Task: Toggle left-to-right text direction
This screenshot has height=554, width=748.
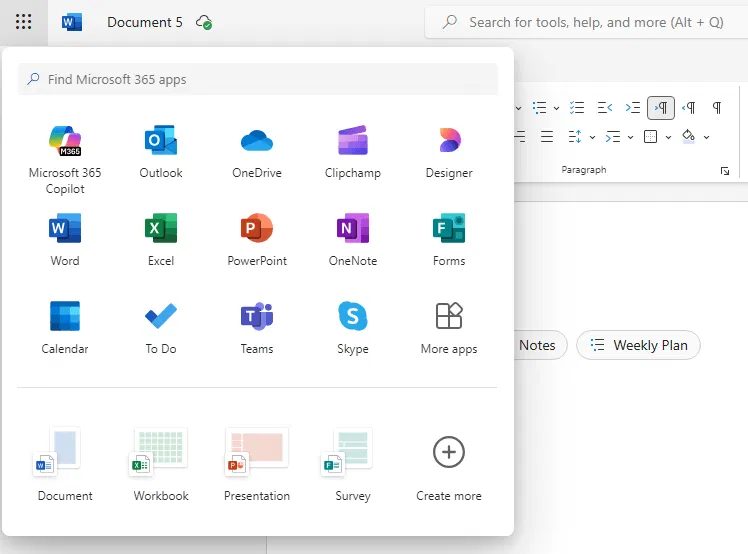Action: pyautogui.click(x=661, y=108)
